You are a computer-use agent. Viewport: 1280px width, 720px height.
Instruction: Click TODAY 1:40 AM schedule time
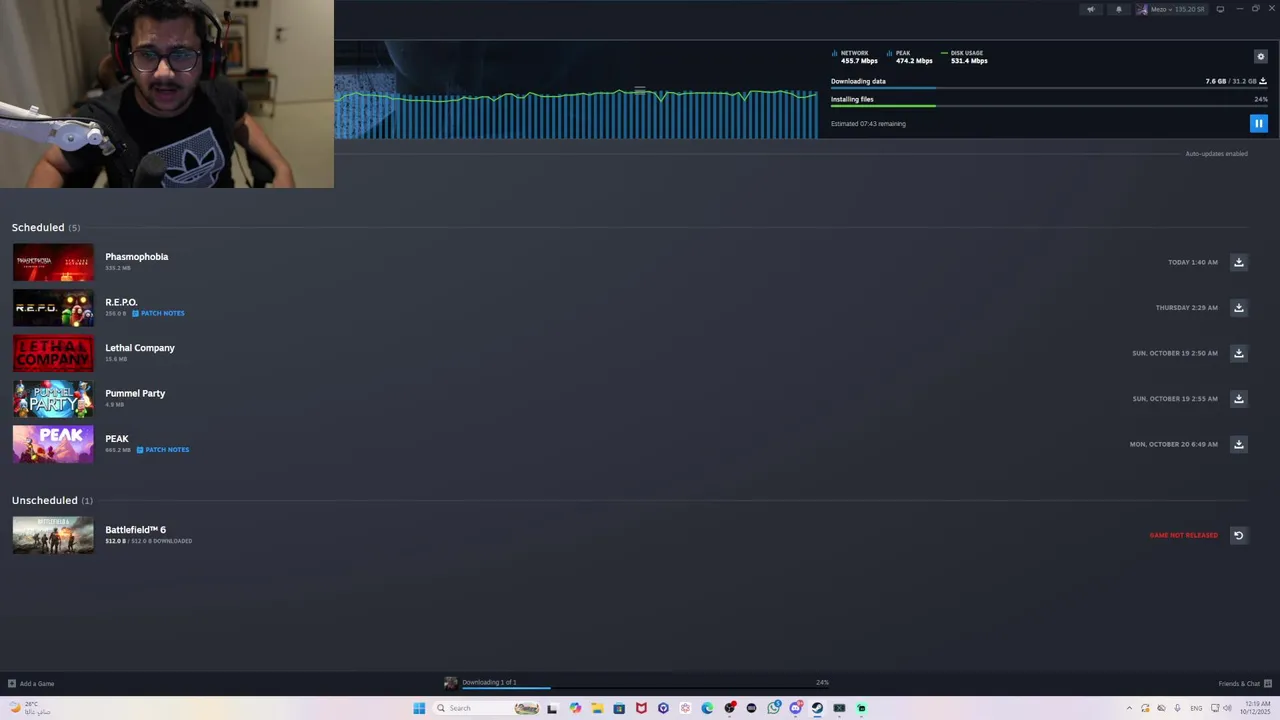click(x=1193, y=262)
